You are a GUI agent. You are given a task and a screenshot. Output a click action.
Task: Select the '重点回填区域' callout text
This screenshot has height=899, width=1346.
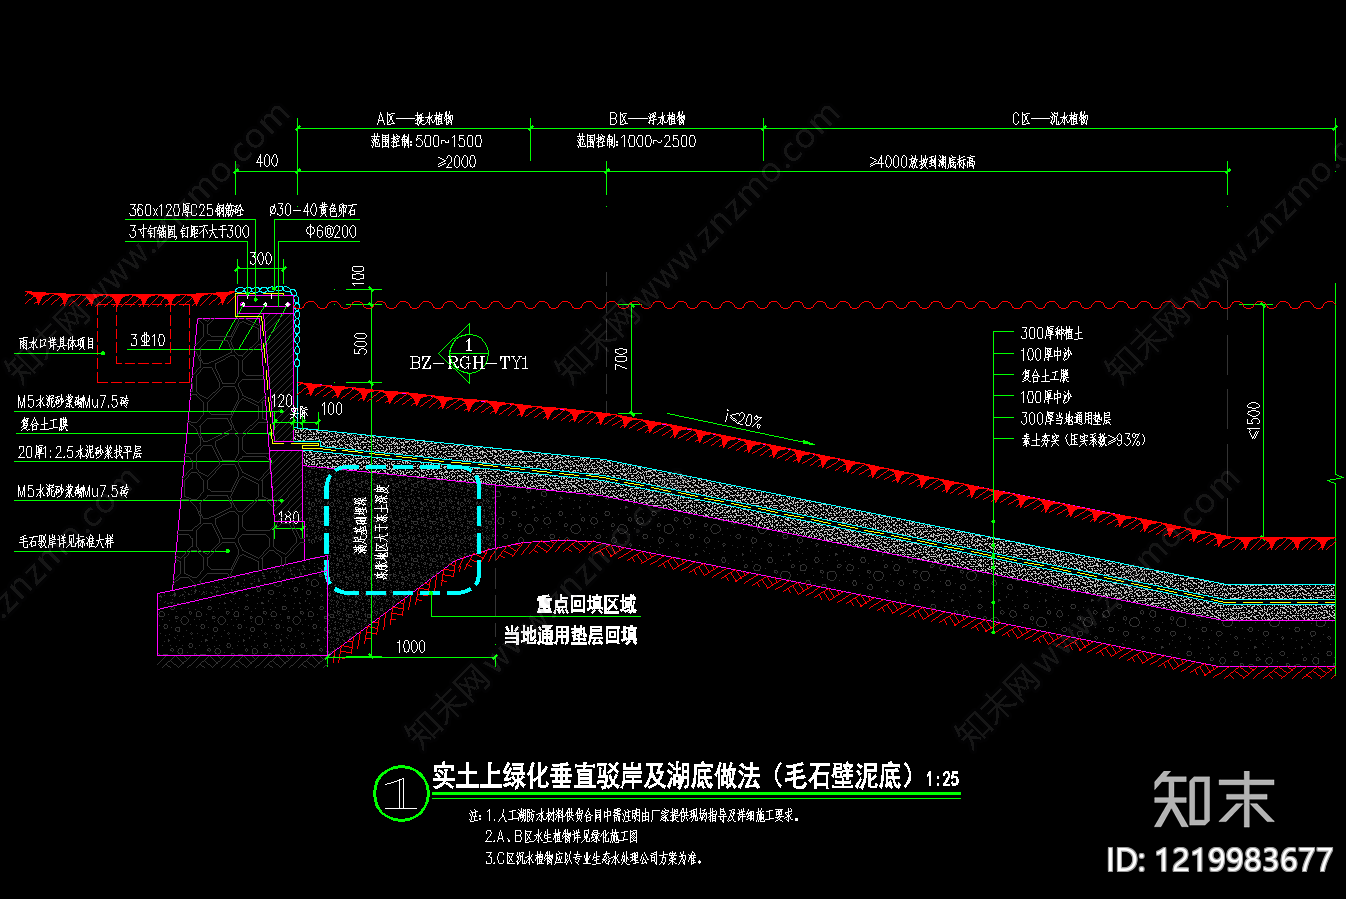tap(586, 605)
